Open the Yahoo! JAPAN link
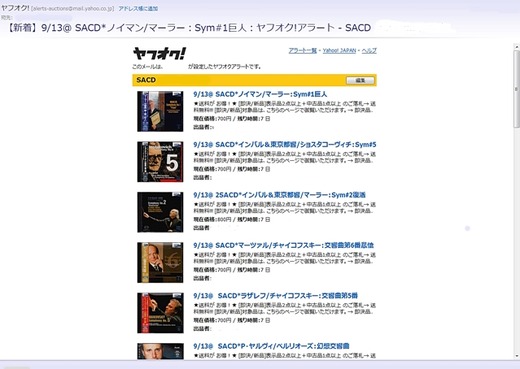This screenshot has height=369, width=520. tap(339, 51)
